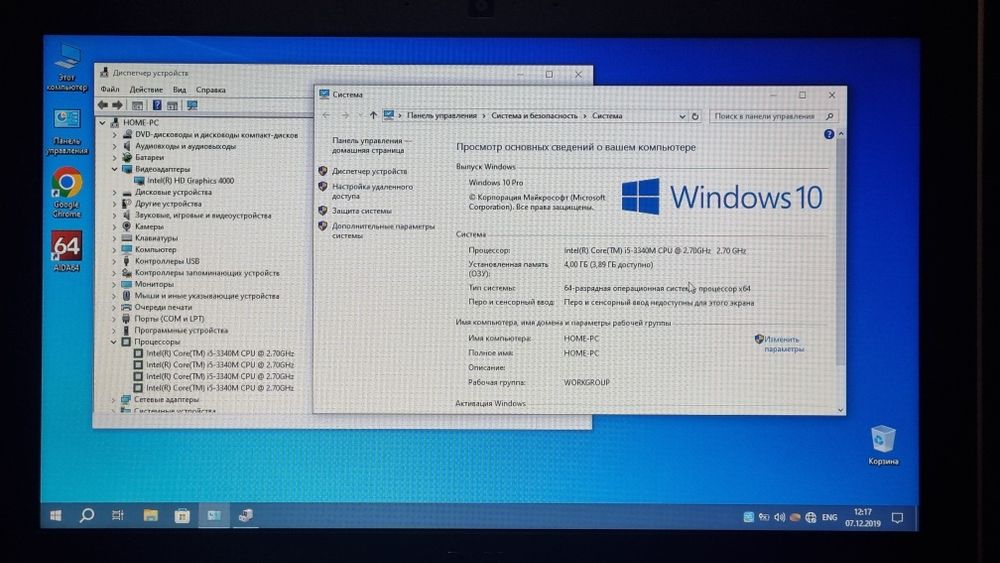Screen dimensions: 1000x563
Task: Open Этот компьютер desktop icon
Action: click(x=67, y=67)
